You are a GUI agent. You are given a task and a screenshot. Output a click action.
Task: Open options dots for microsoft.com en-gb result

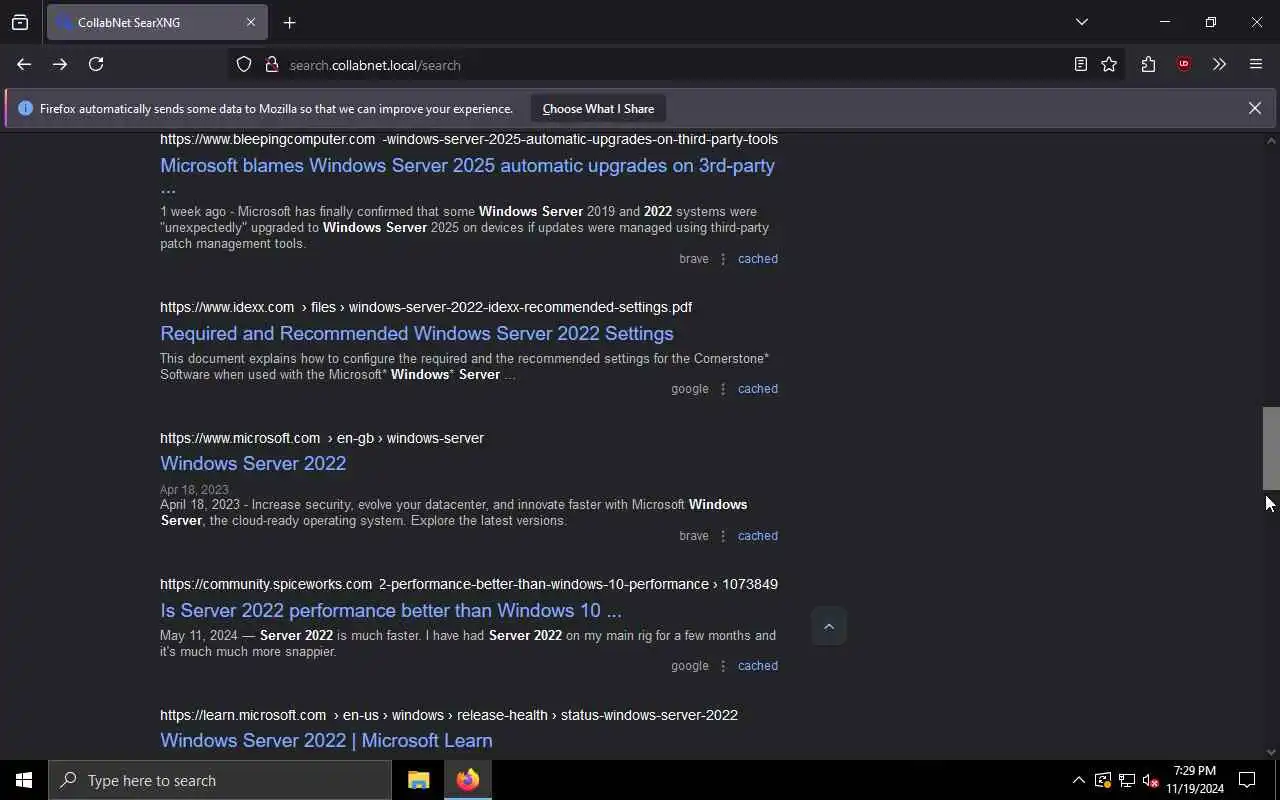(x=723, y=536)
